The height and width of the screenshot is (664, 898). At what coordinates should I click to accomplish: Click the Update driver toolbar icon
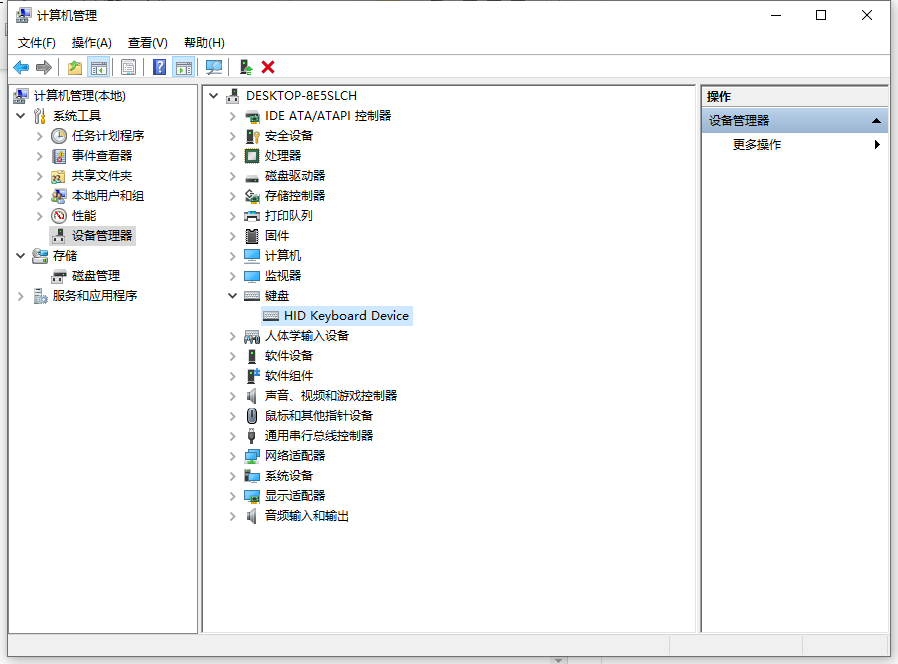click(x=245, y=67)
